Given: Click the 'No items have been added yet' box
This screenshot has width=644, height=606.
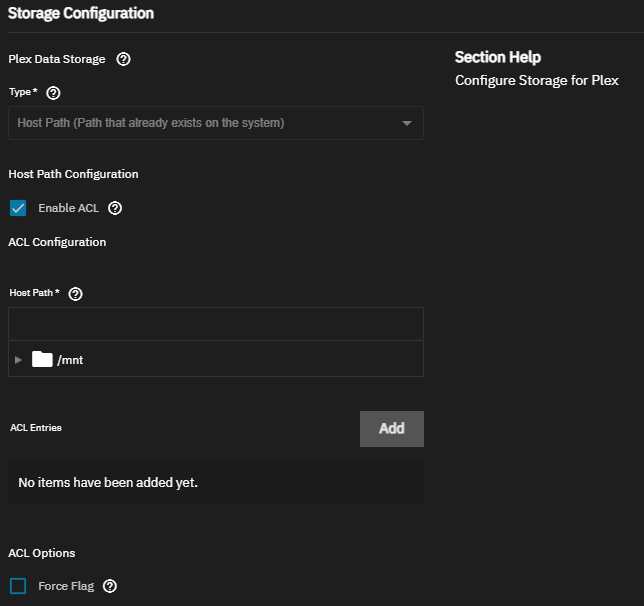Looking at the screenshot, I should coord(216,482).
